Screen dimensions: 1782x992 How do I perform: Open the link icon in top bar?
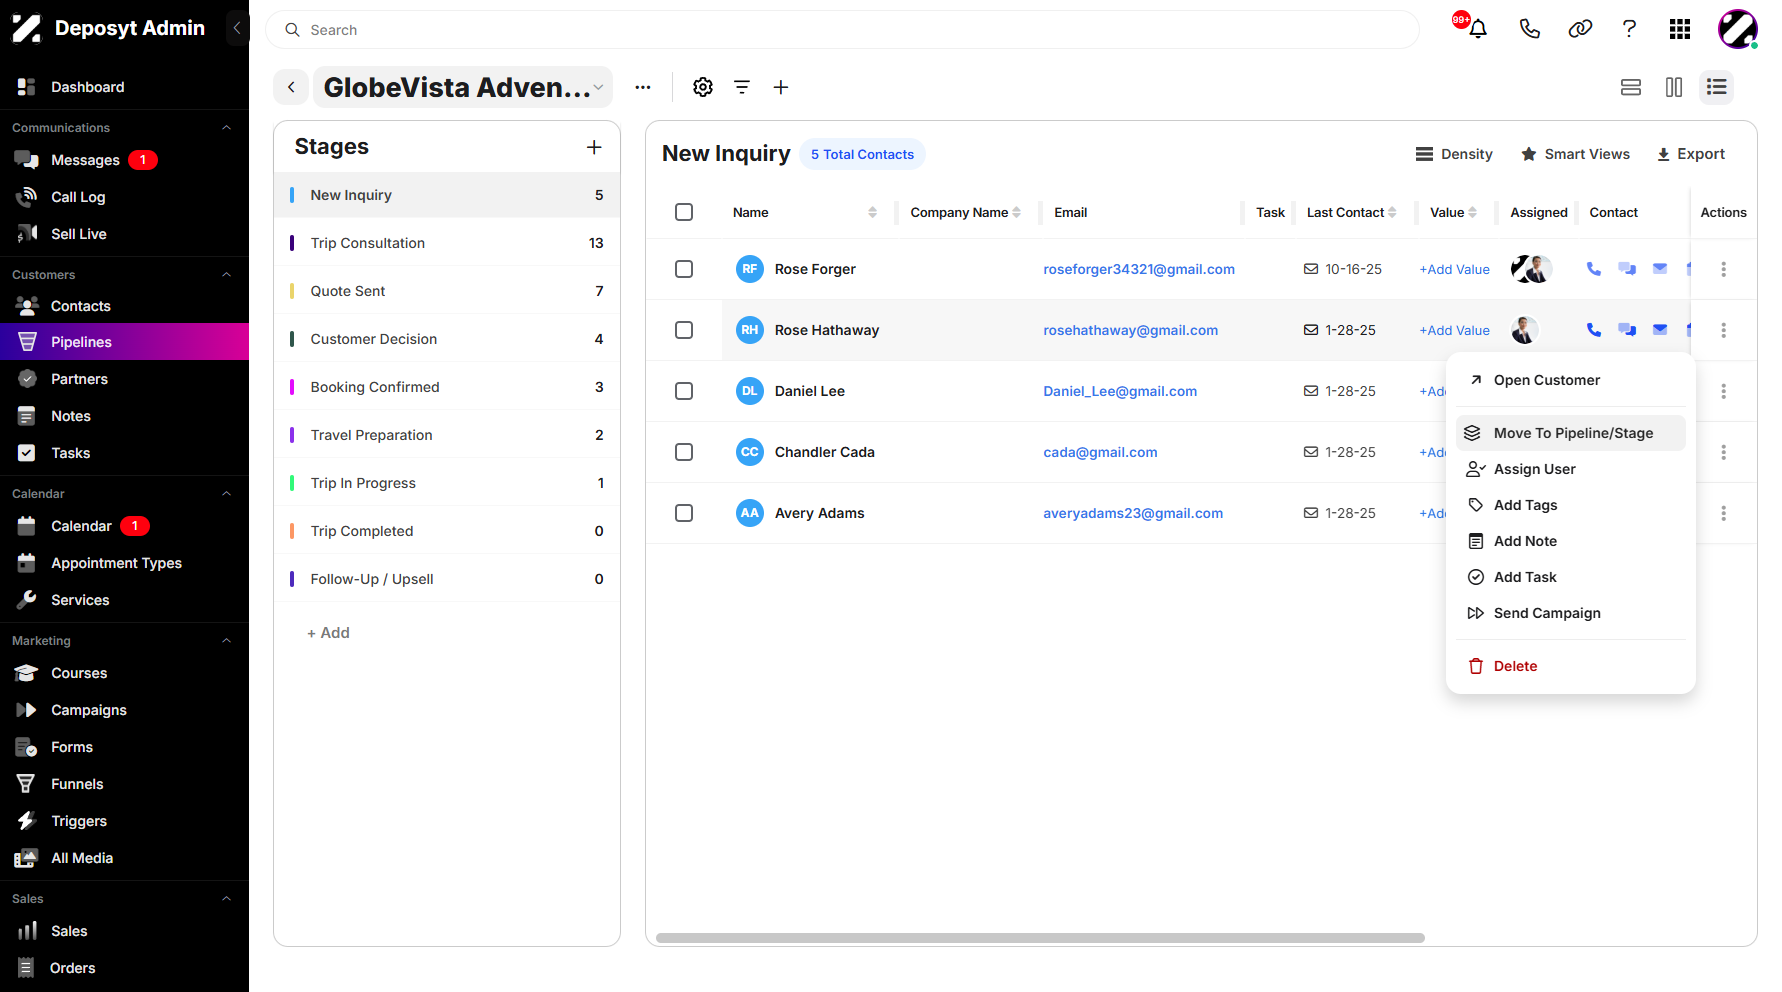[x=1580, y=29]
